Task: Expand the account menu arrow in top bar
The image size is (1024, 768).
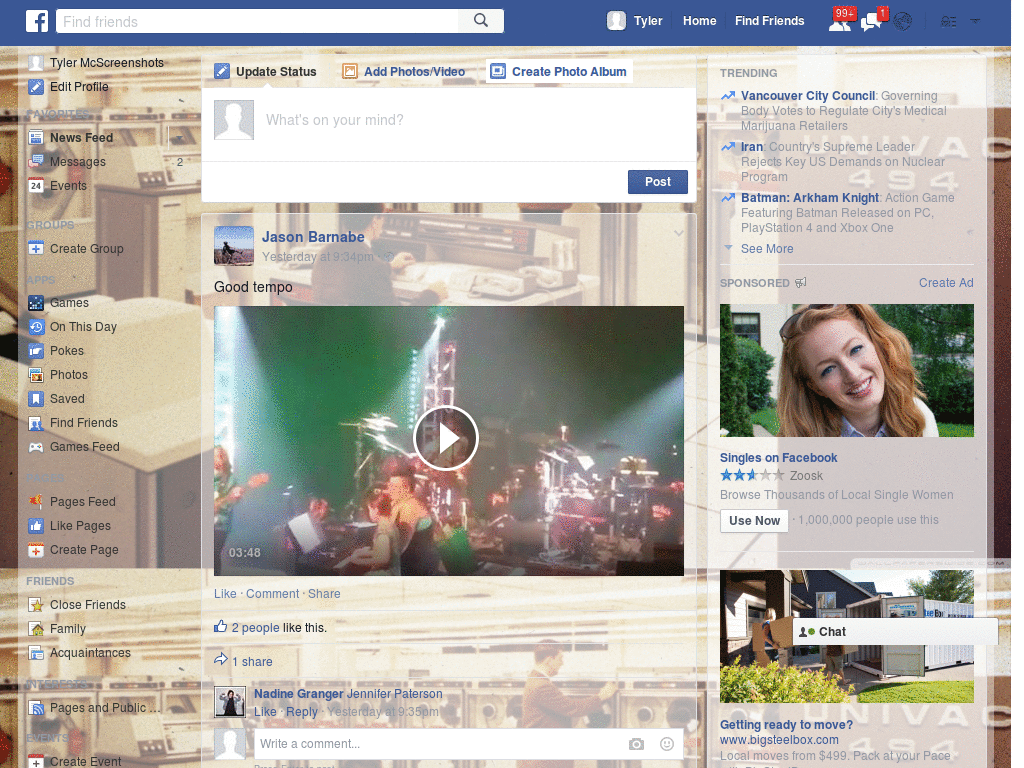Action: pyautogui.click(x=975, y=22)
